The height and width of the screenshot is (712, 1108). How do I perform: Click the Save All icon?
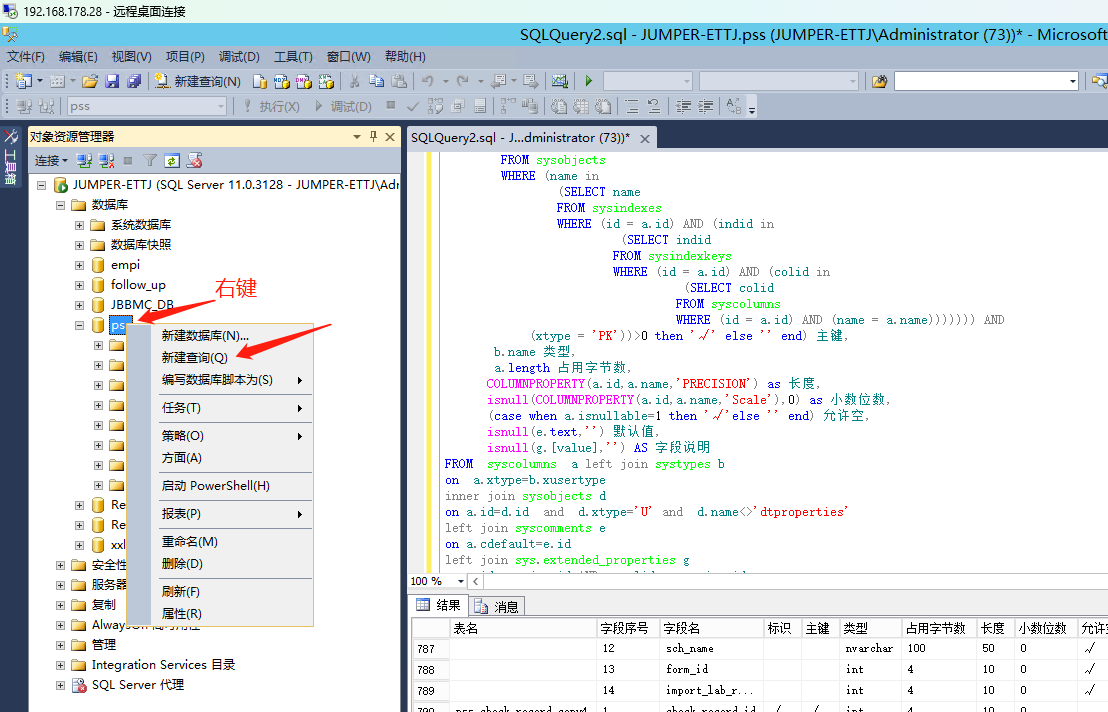pyautogui.click(x=134, y=81)
